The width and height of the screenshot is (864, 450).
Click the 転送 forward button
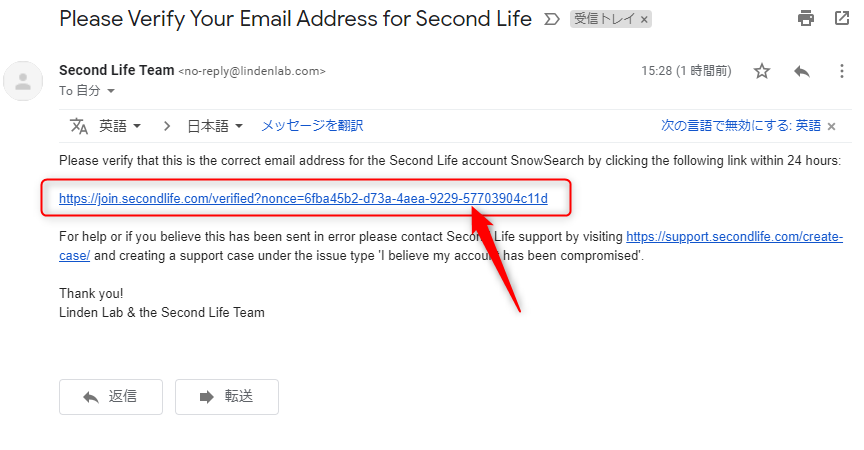coord(227,397)
